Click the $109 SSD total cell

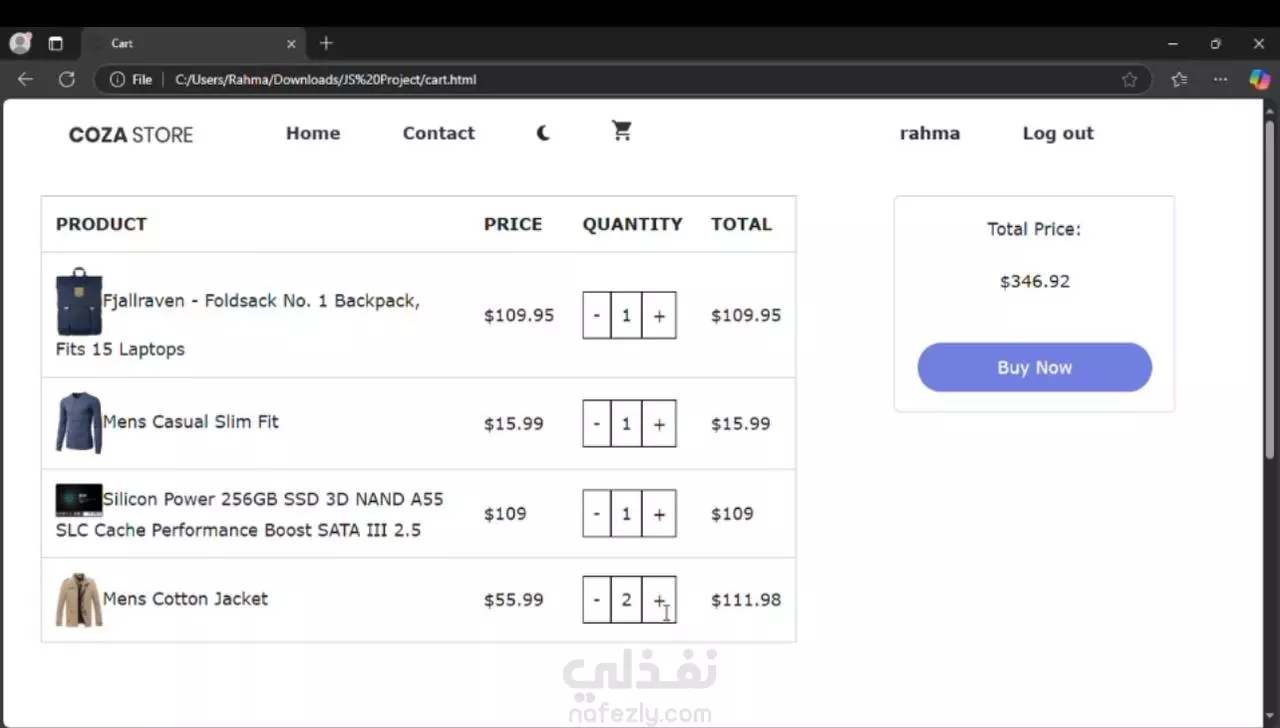pyautogui.click(x=732, y=513)
